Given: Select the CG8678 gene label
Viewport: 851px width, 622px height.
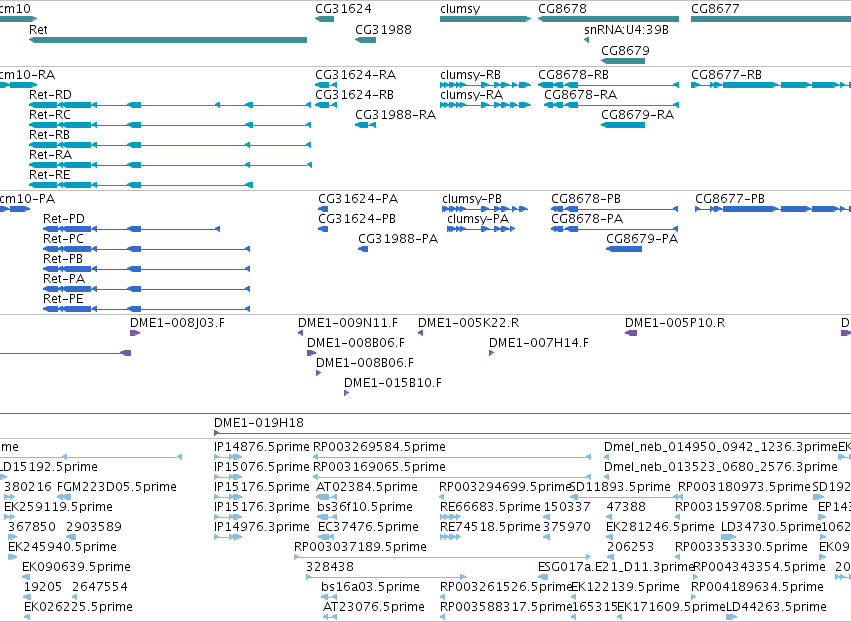Looking at the screenshot, I should tap(562, 9).
